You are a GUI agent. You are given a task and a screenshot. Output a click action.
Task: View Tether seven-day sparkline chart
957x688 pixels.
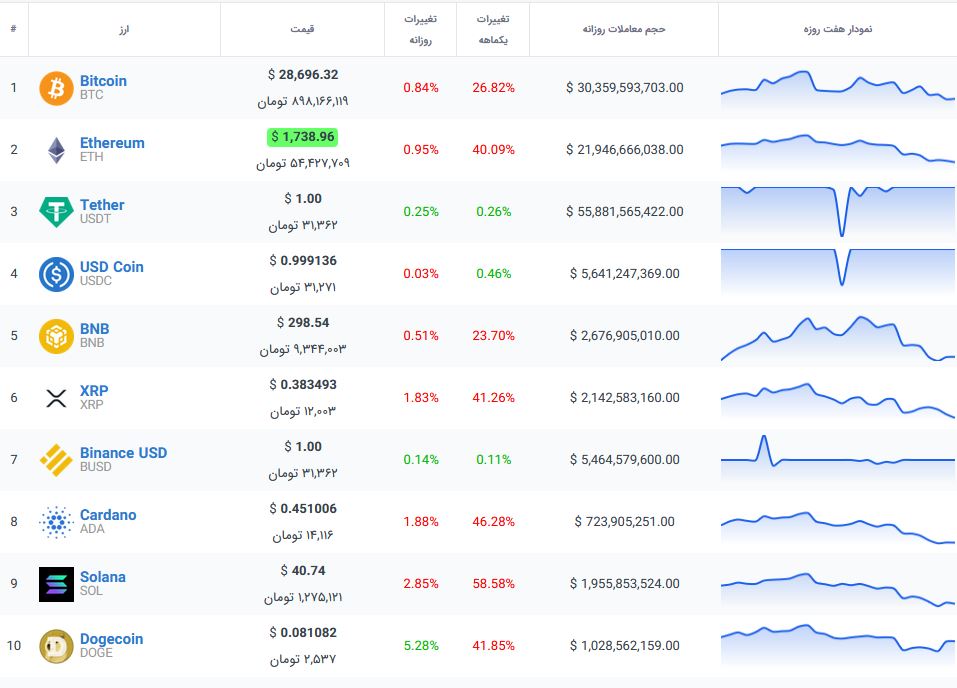pyautogui.click(x=837, y=212)
